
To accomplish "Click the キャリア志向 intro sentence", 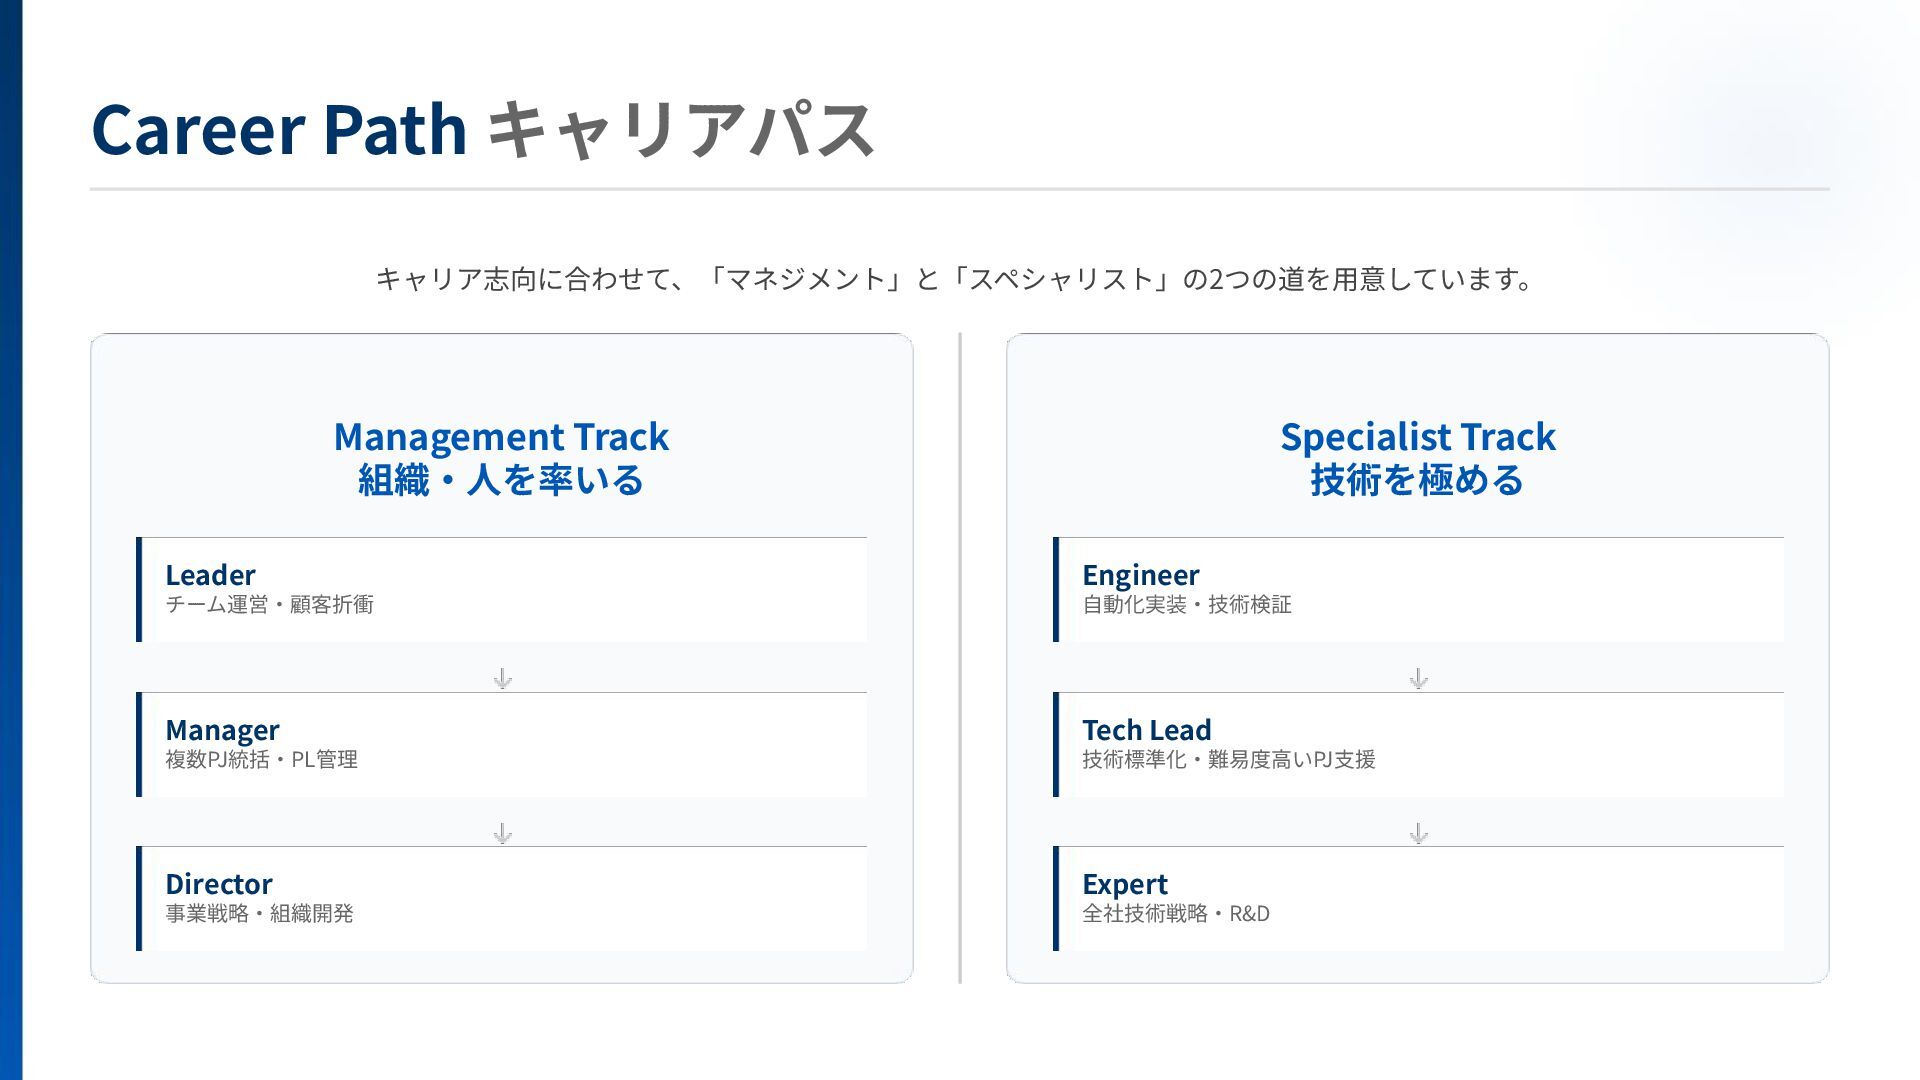I will pyautogui.click(x=955, y=278).
